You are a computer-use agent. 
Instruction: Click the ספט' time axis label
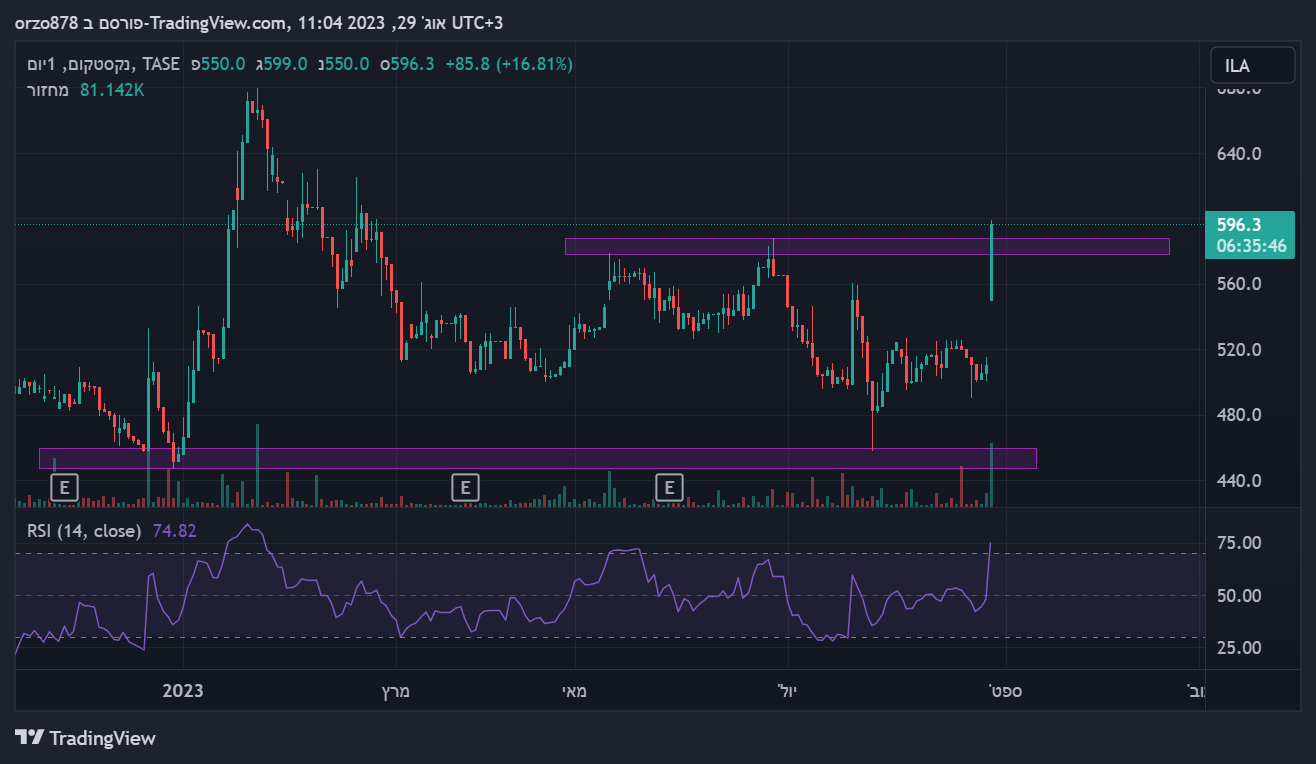tap(1005, 691)
